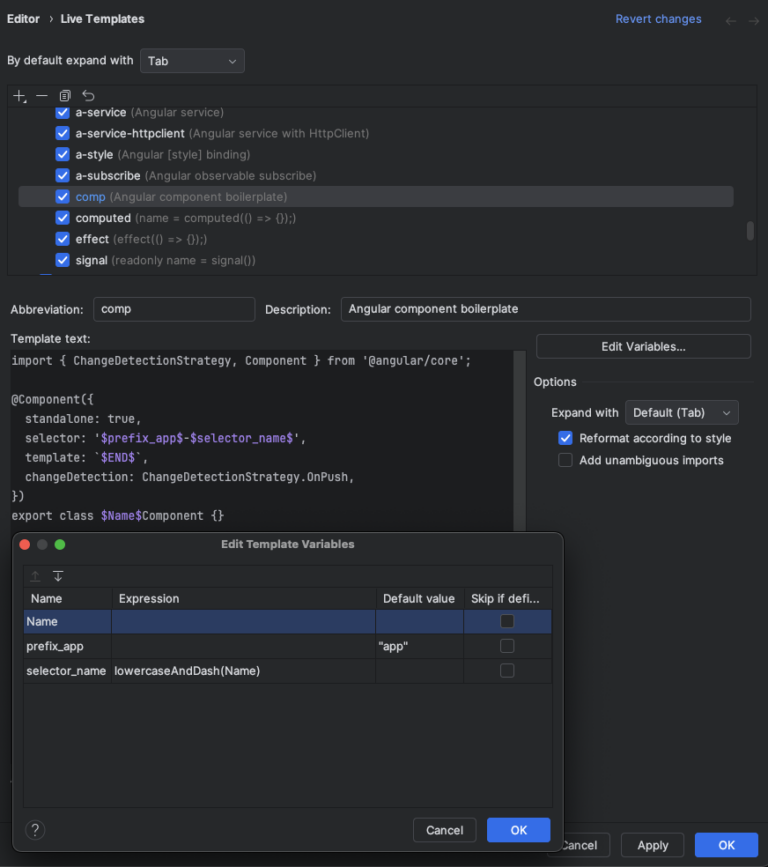Click the Revert changes link
768x867 pixels.
(658, 18)
